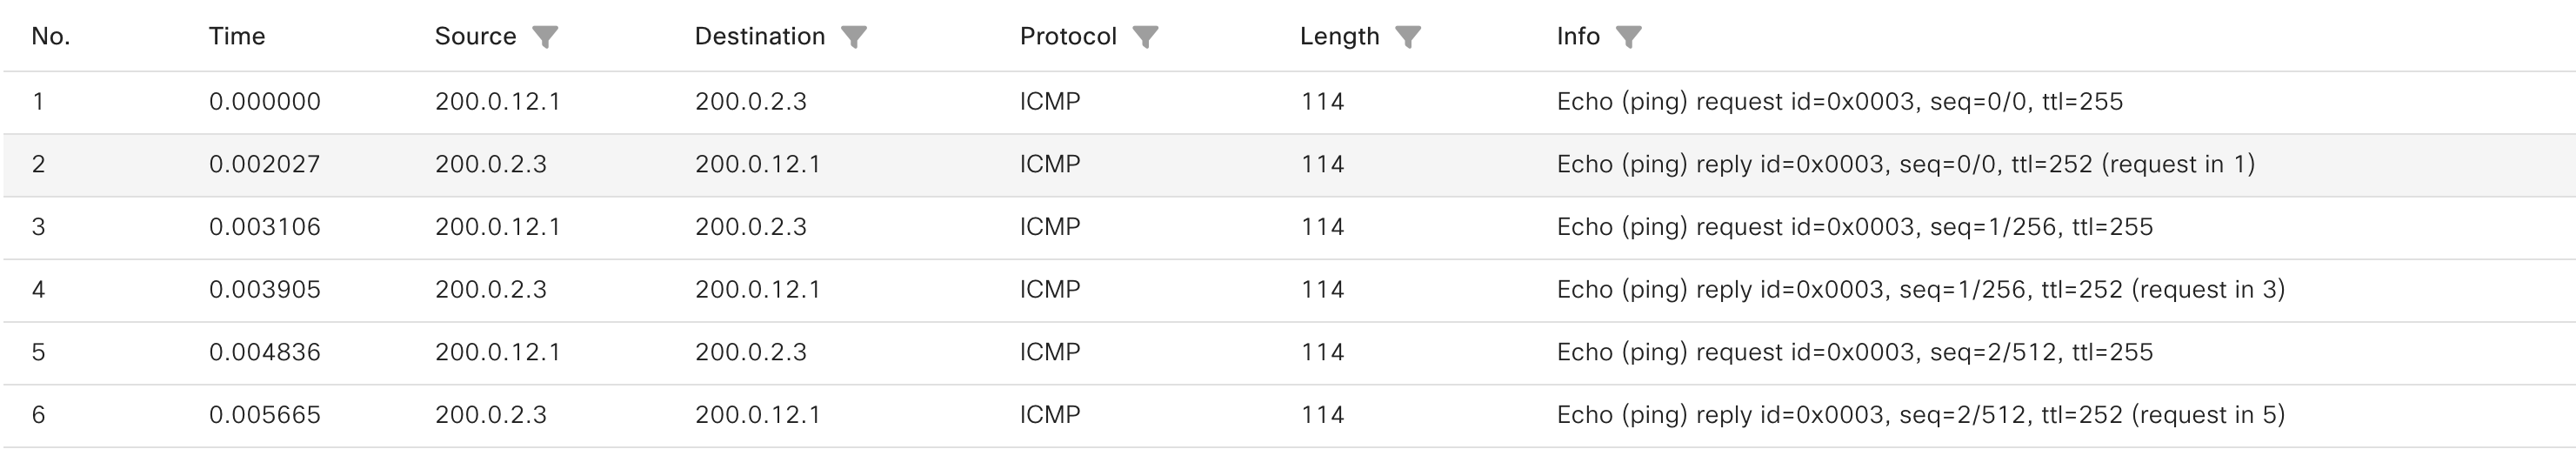Screen dimensions: 2576x456
Task: Select packet row with time 0.003106
Action: point(1288,227)
